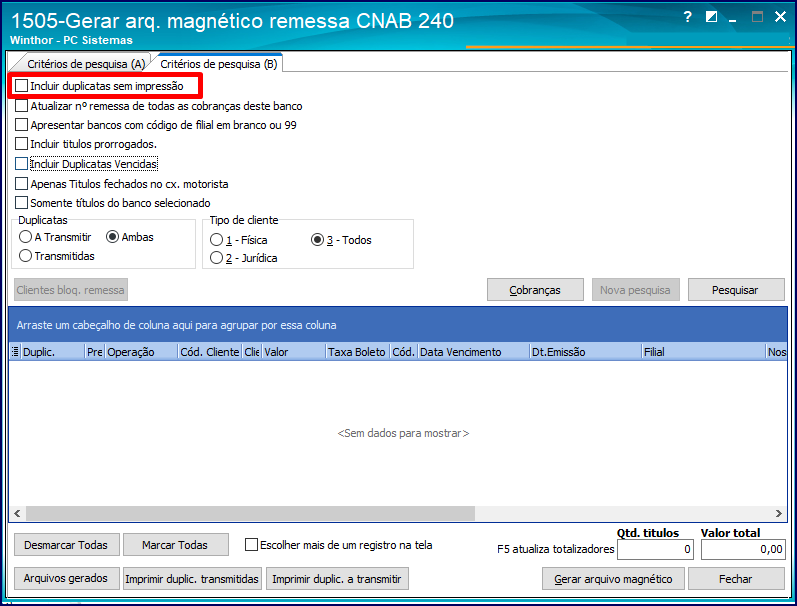This screenshot has width=797, height=606.
Task: Minimize the 1505 window
Action: coord(732,18)
